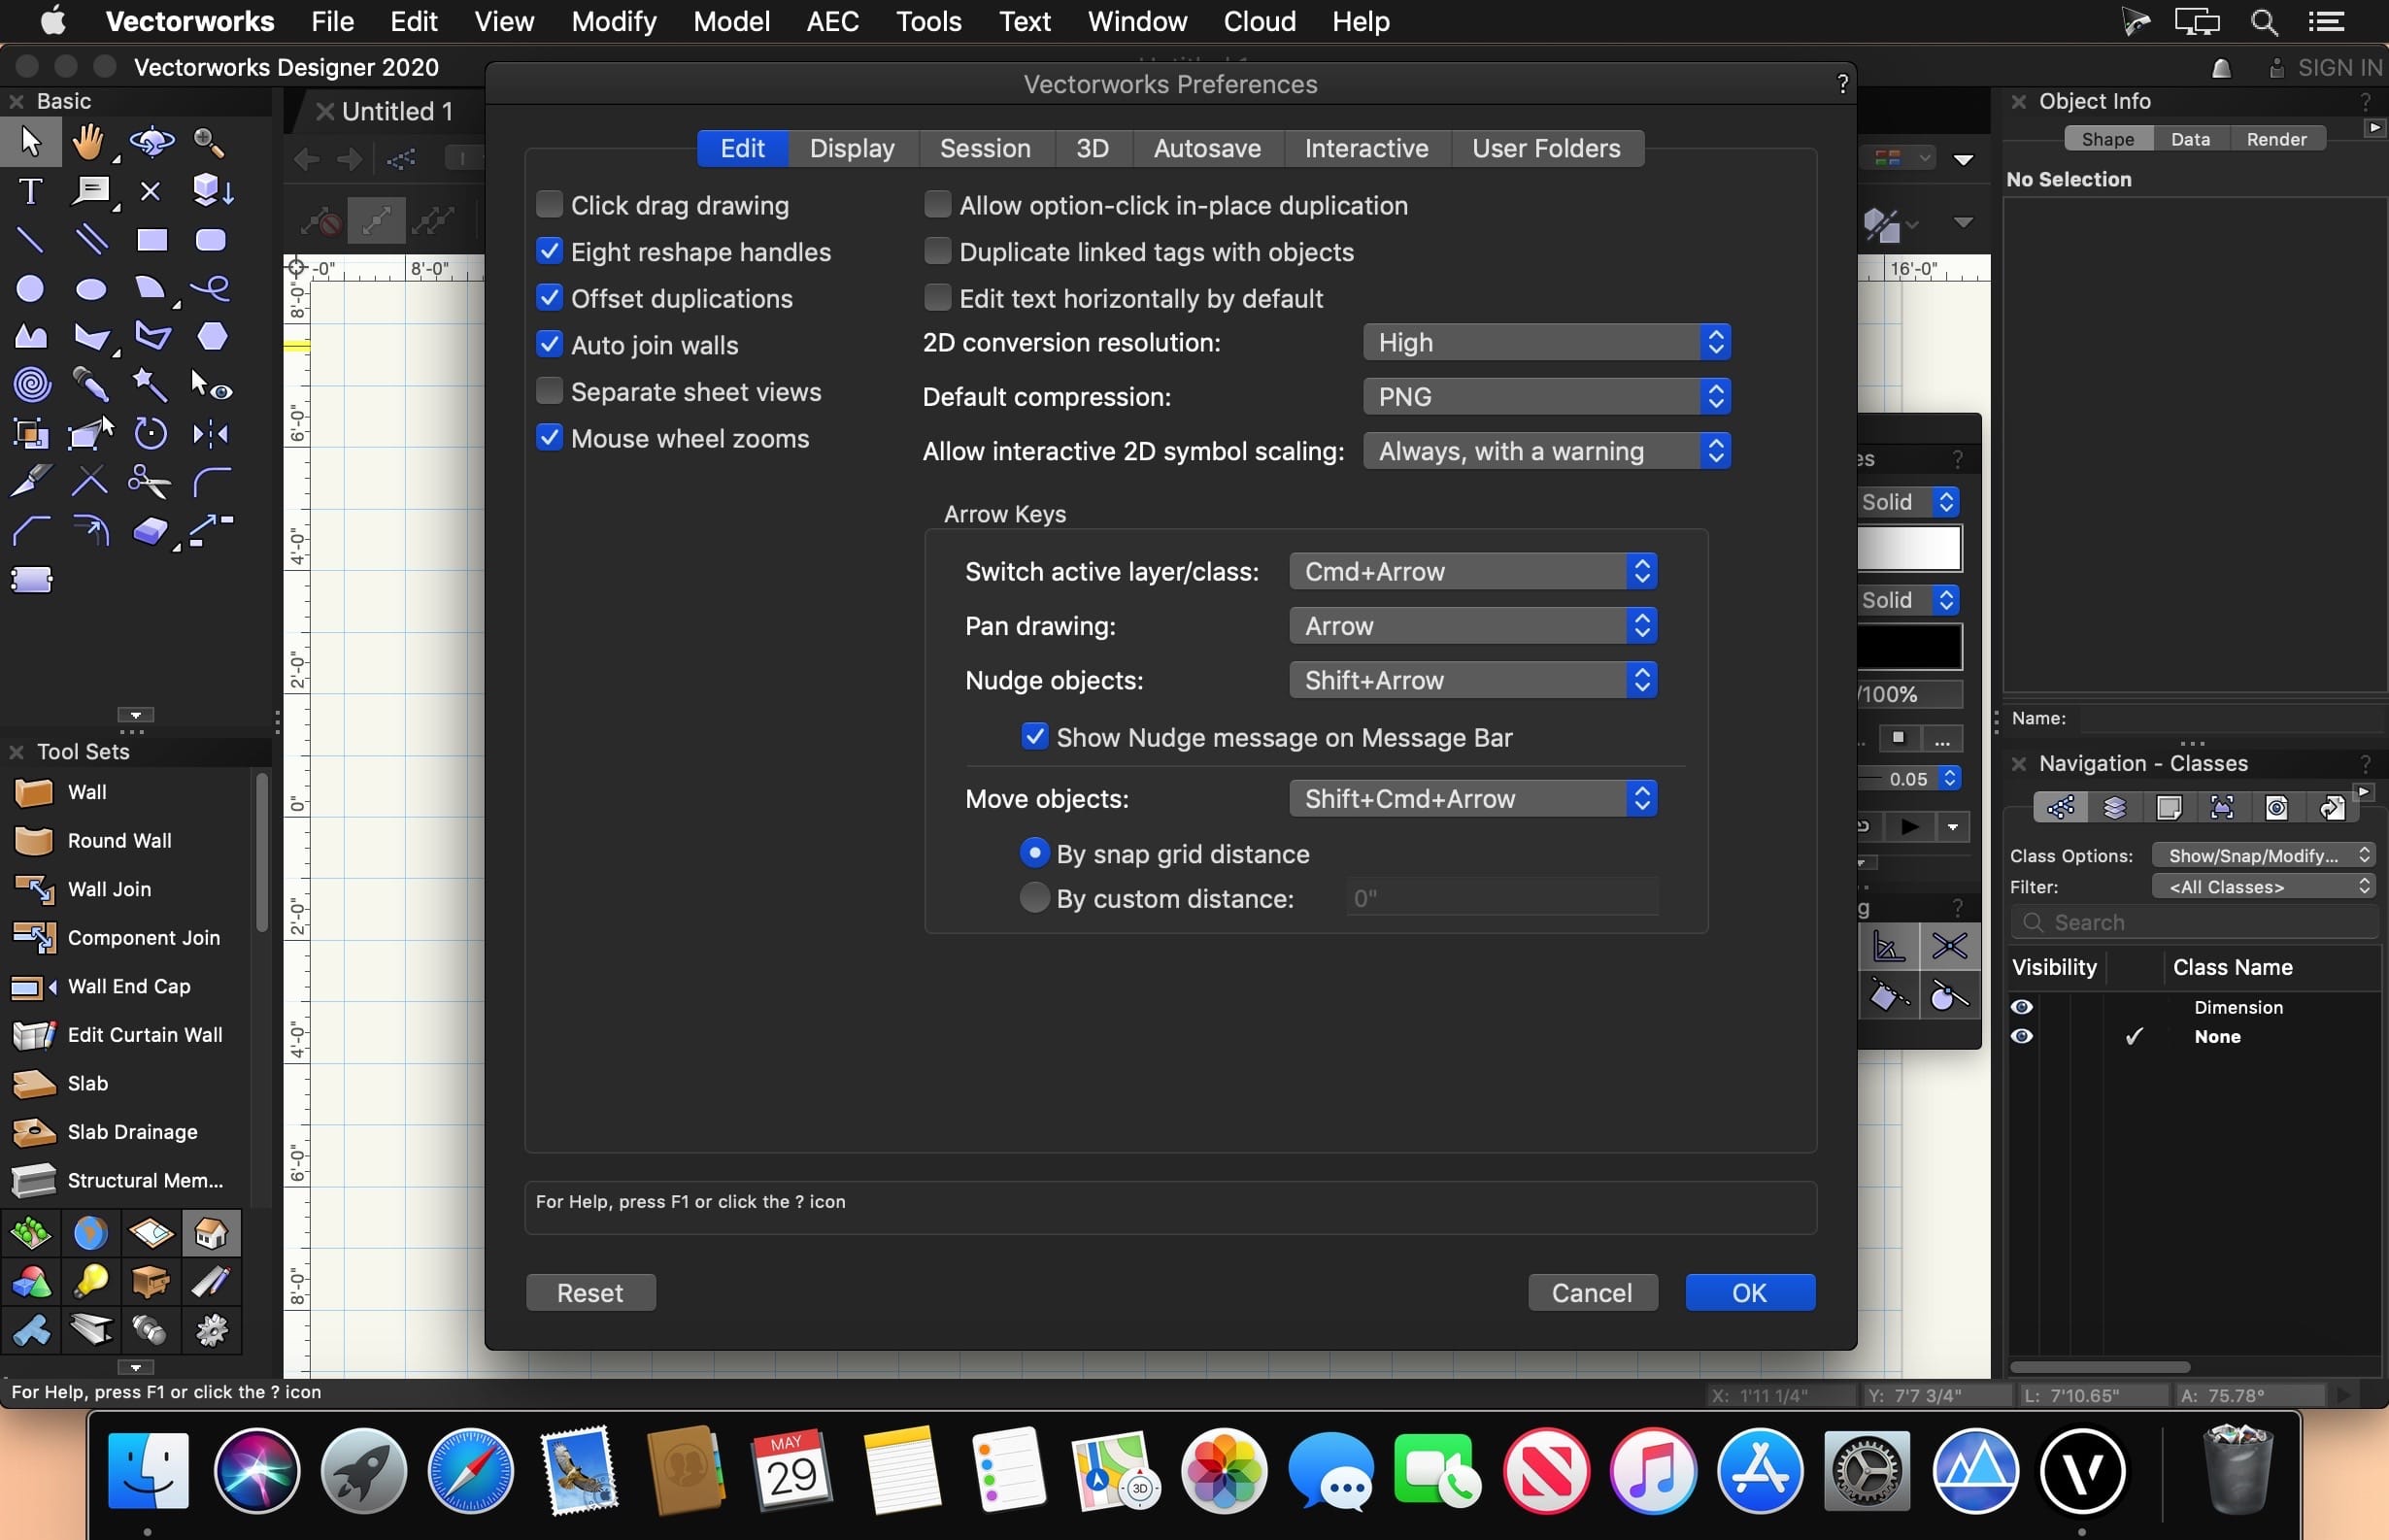Open Class Options dropdown

[x=2263, y=855]
